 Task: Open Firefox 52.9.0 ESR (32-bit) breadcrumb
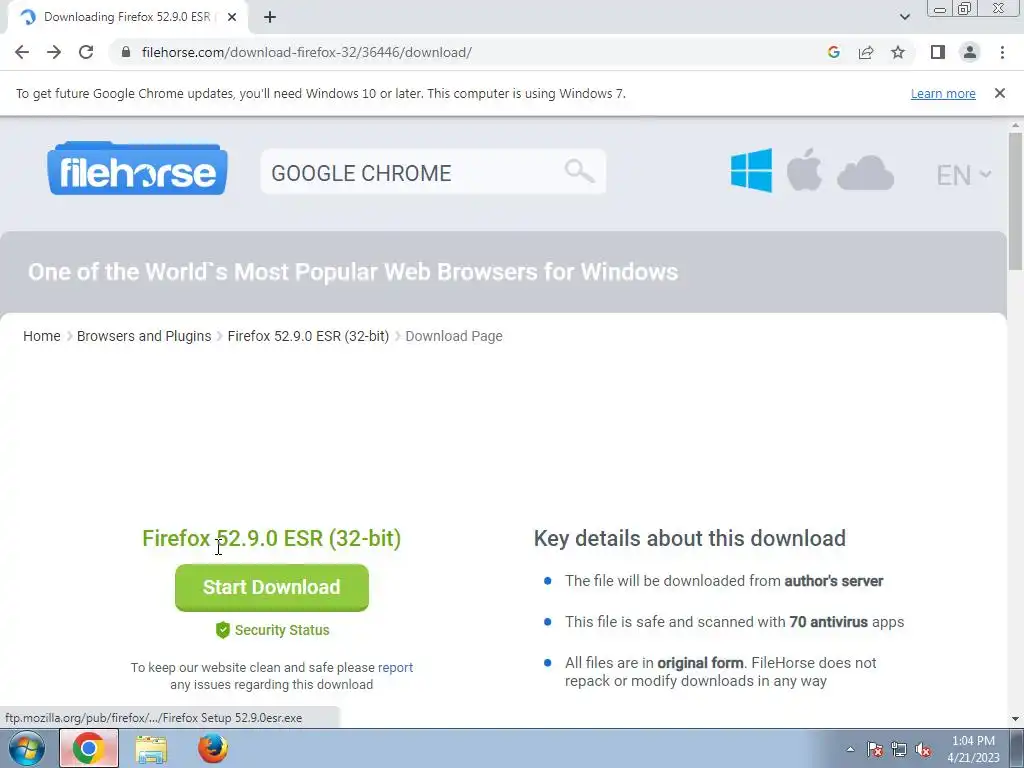(308, 336)
